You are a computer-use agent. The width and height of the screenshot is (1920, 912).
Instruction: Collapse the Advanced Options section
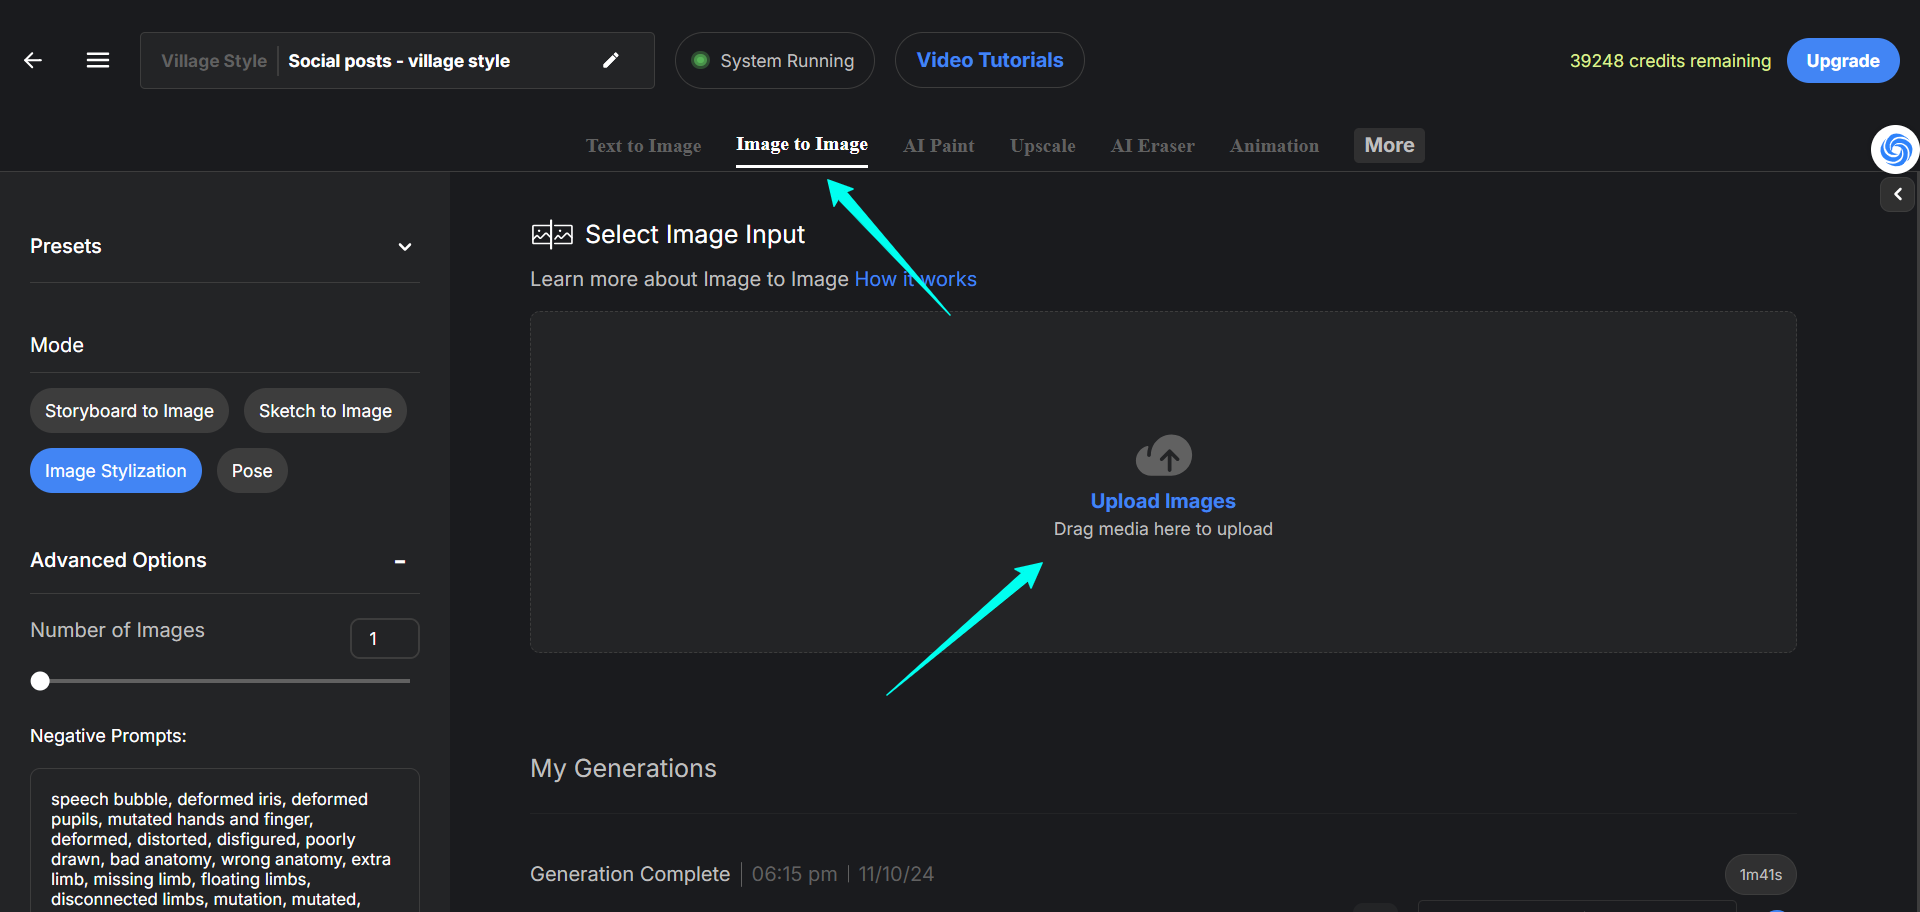(400, 562)
